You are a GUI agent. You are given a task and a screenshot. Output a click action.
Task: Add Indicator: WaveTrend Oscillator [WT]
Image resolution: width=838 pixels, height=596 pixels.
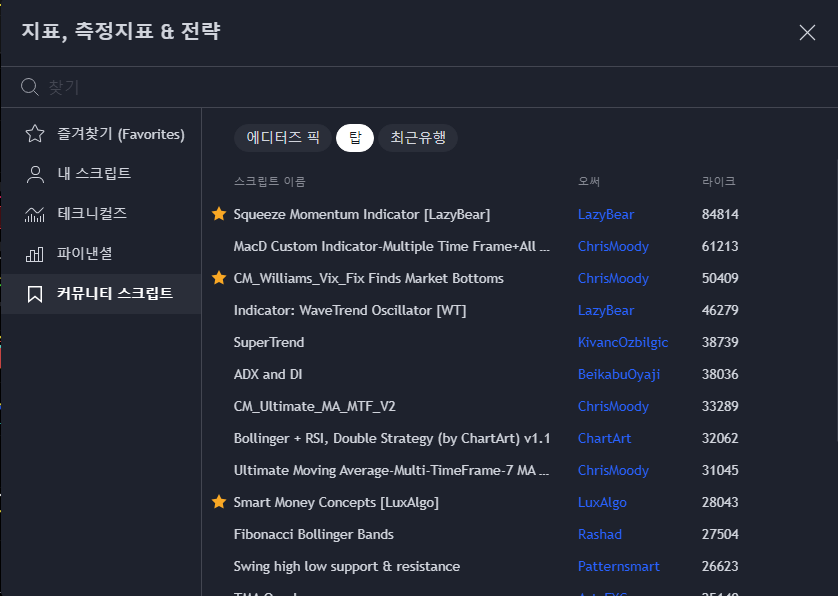(x=350, y=311)
